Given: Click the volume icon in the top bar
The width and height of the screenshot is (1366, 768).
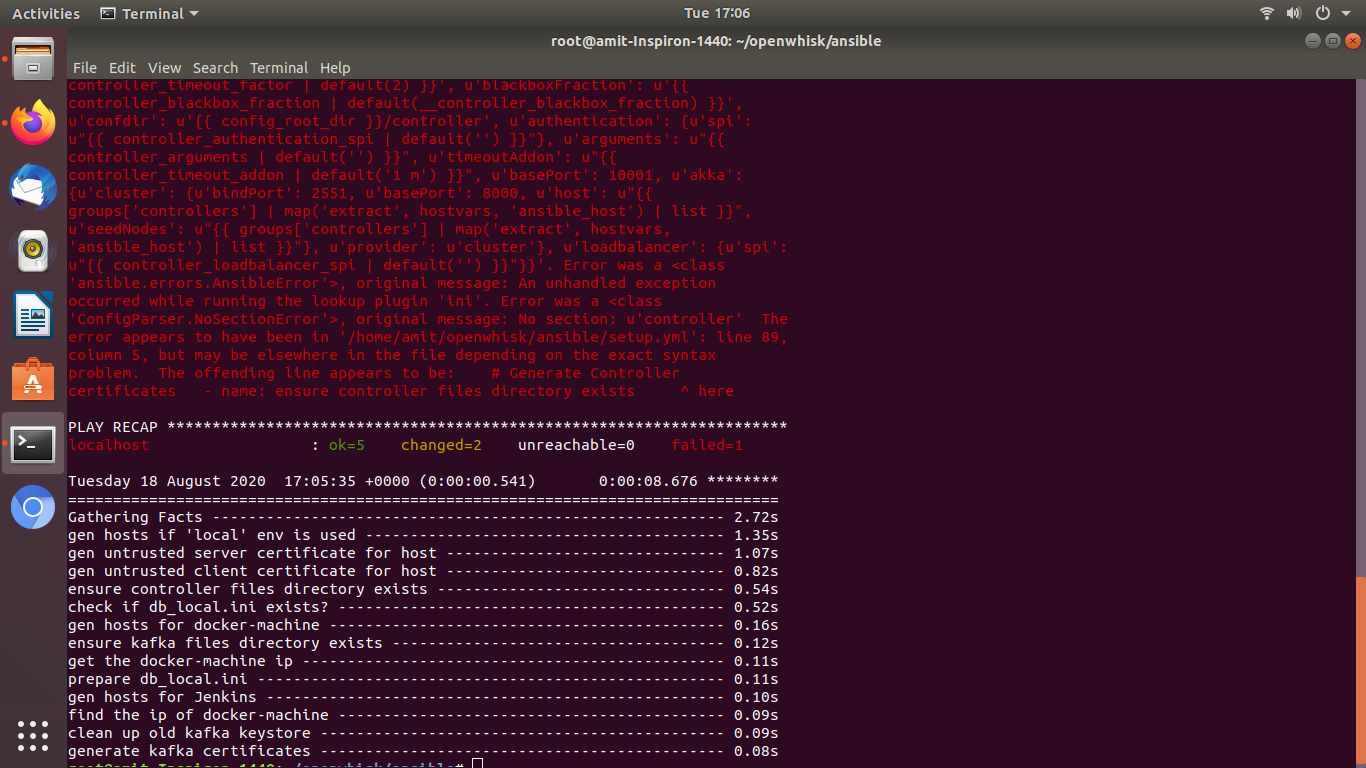Looking at the screenshot, I should point(1293,13).
